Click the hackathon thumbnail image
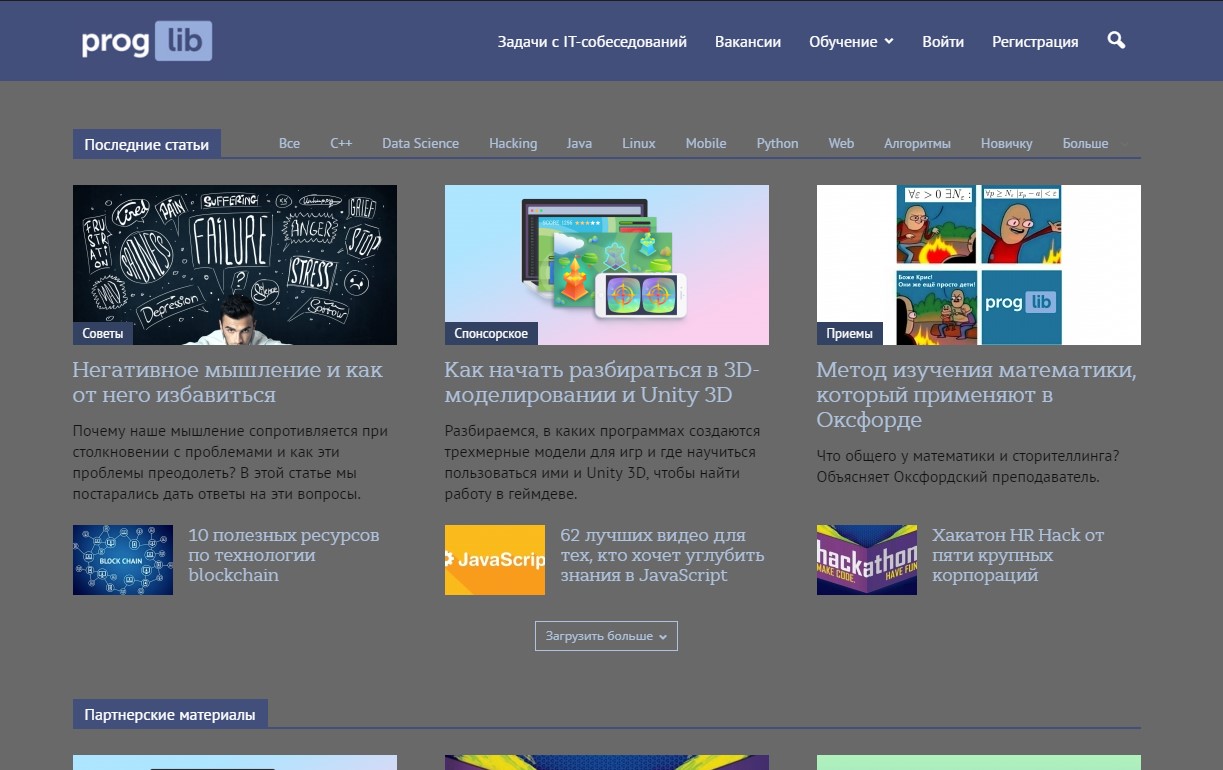1223x770 pixels. tap(867, 560)
